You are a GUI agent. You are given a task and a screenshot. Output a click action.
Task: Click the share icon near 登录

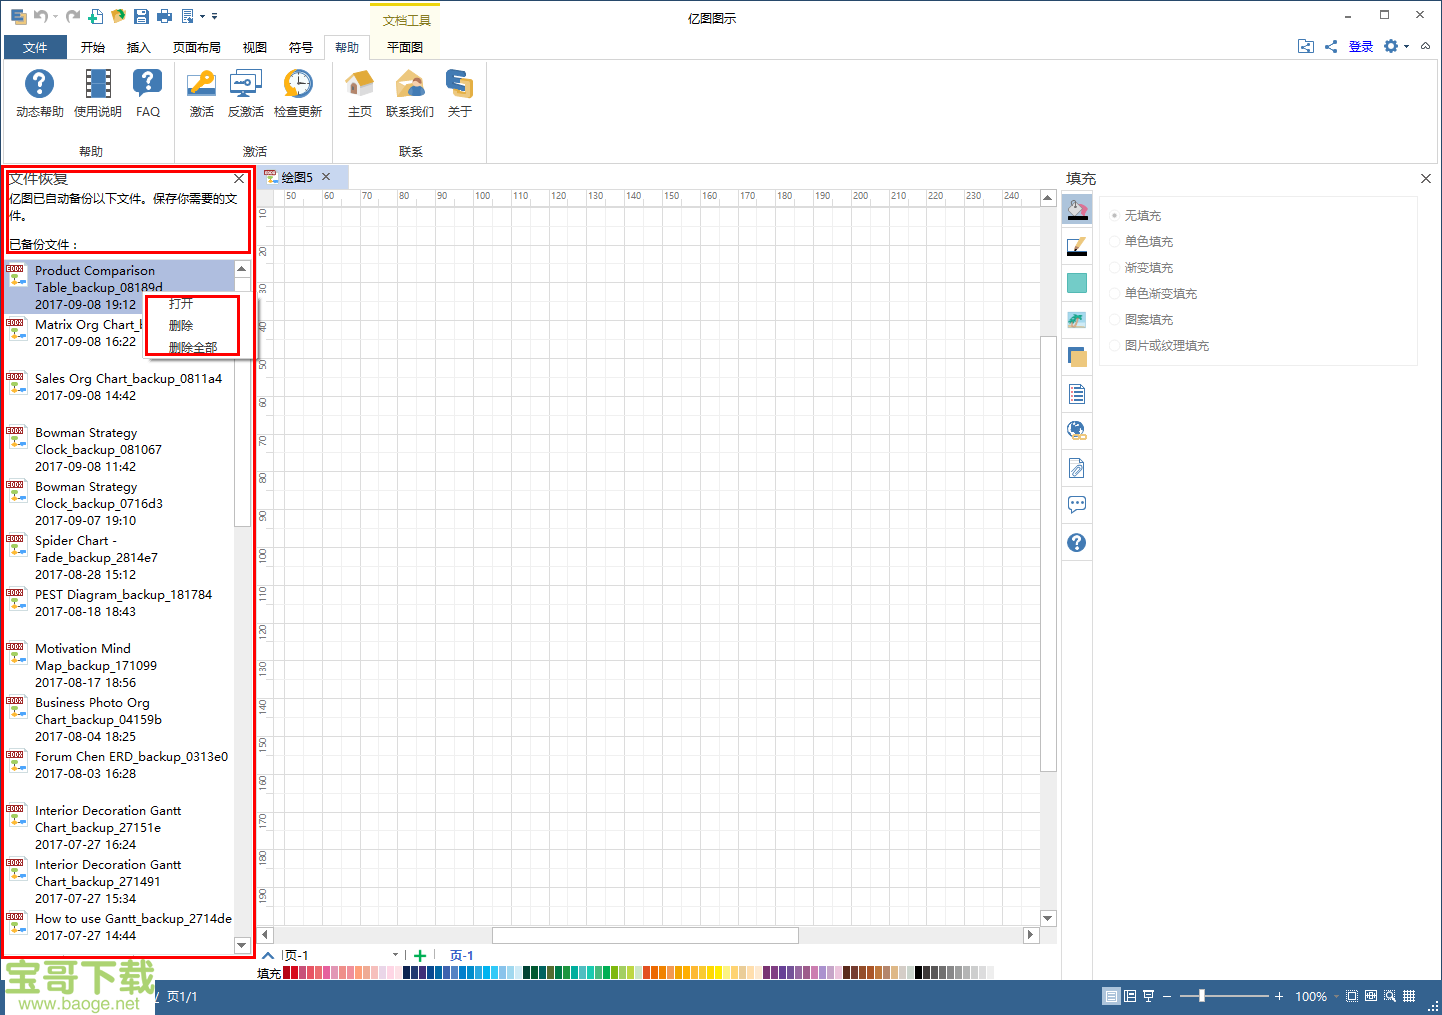pos(1331,46)
